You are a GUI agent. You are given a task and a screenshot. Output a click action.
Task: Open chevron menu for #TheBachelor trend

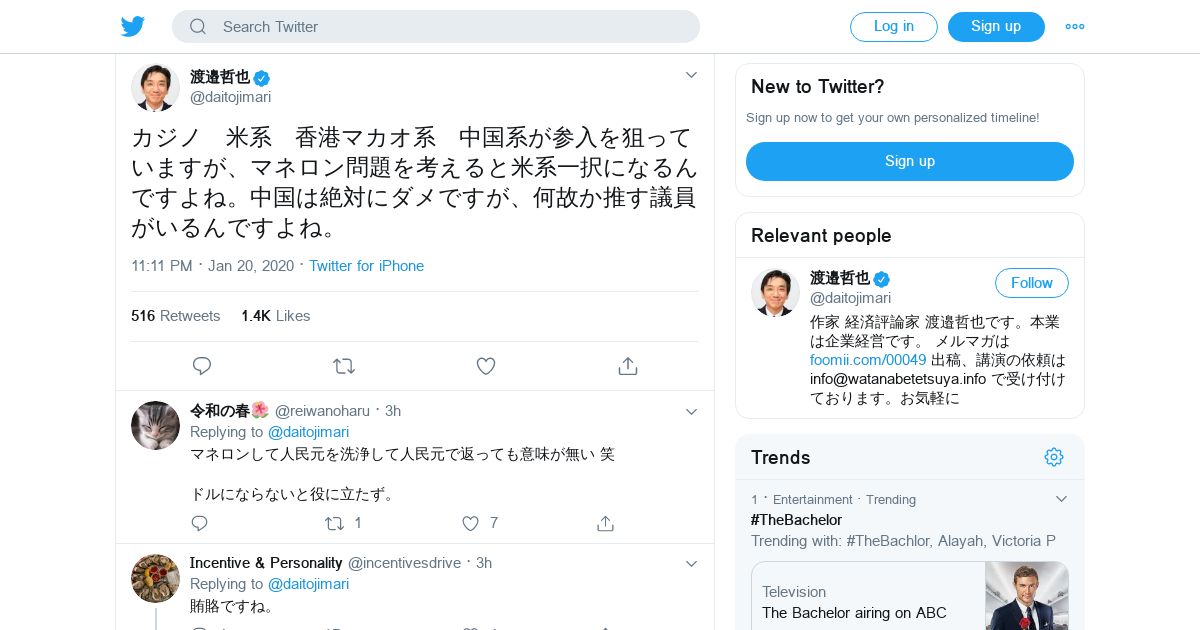tap(1061, 499)
